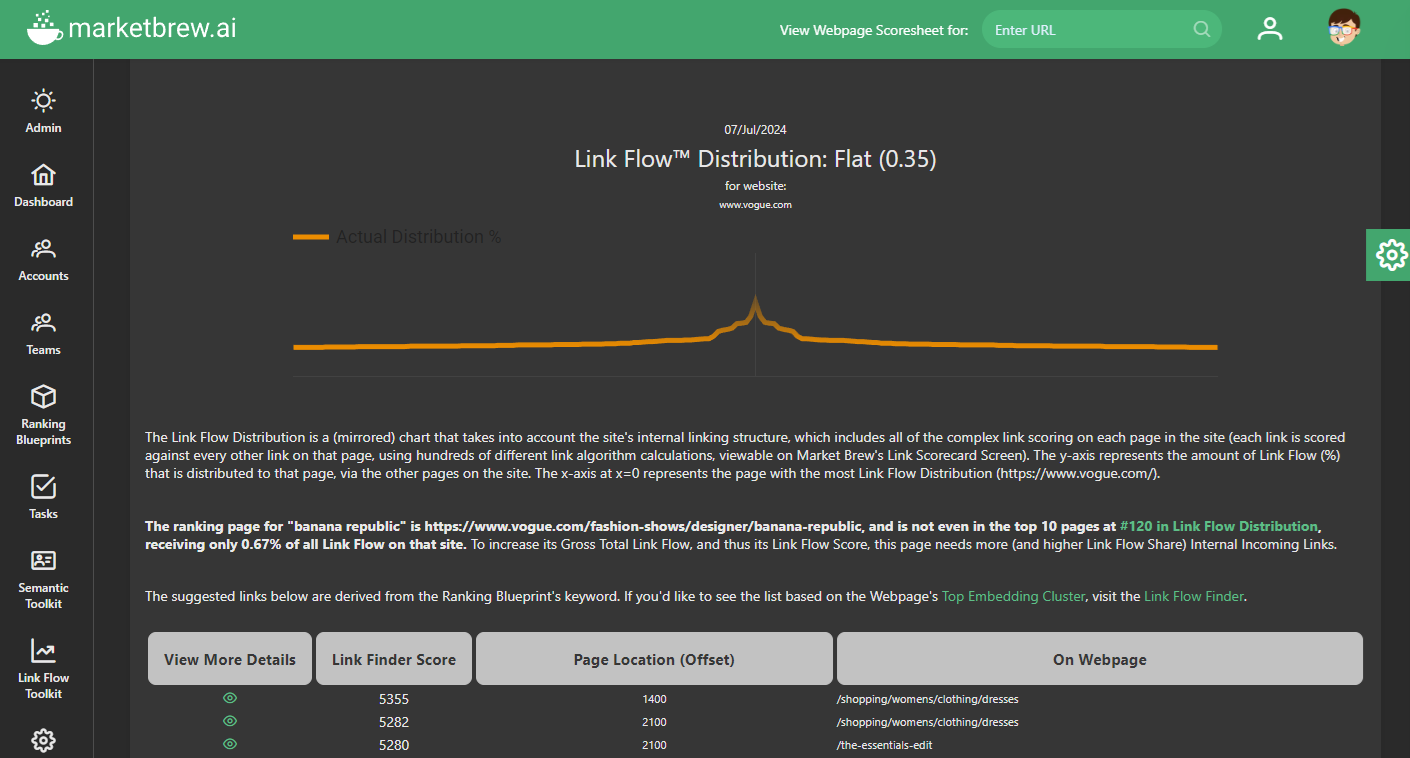Open the Top Embedding Cluster link

tap(1013, 596)
